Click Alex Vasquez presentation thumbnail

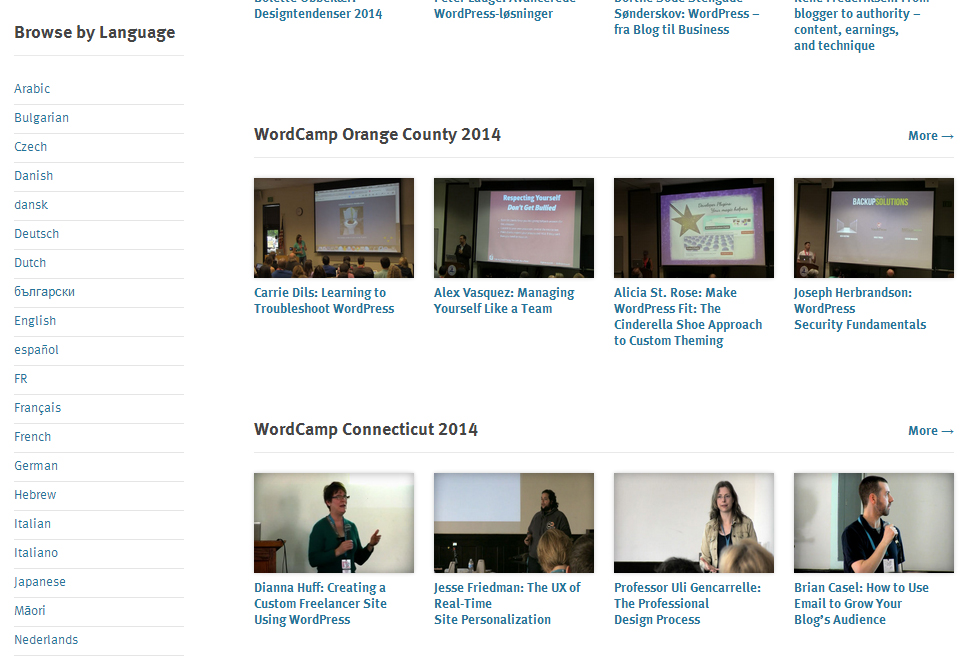click(x=513, y=228)
